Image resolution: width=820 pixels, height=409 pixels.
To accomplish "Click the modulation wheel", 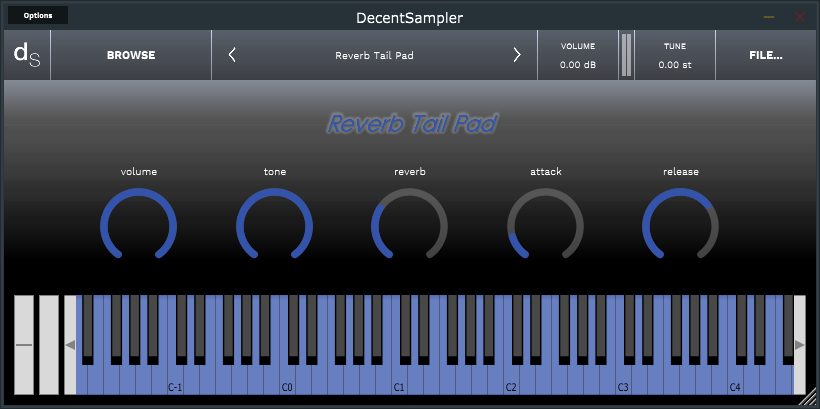I will coord(49,345).
